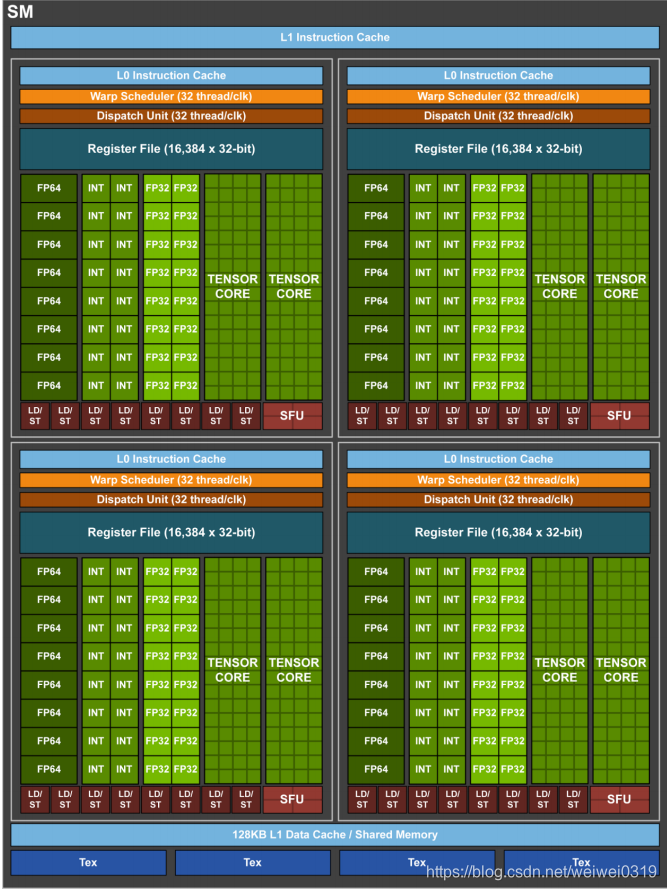Pick Dispatch Unit in top-left partition
The height and width of the screenshot is (891, 667).
pos(171,116)
